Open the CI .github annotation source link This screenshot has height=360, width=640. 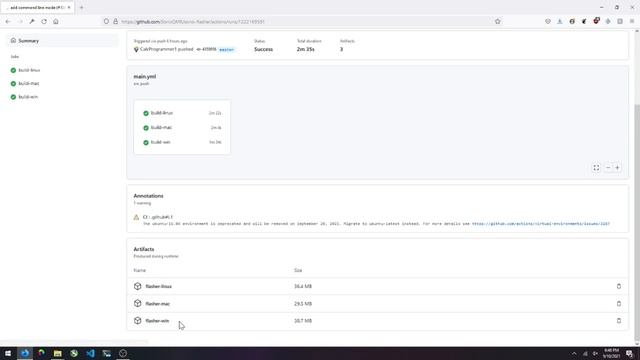click(158, 217)
